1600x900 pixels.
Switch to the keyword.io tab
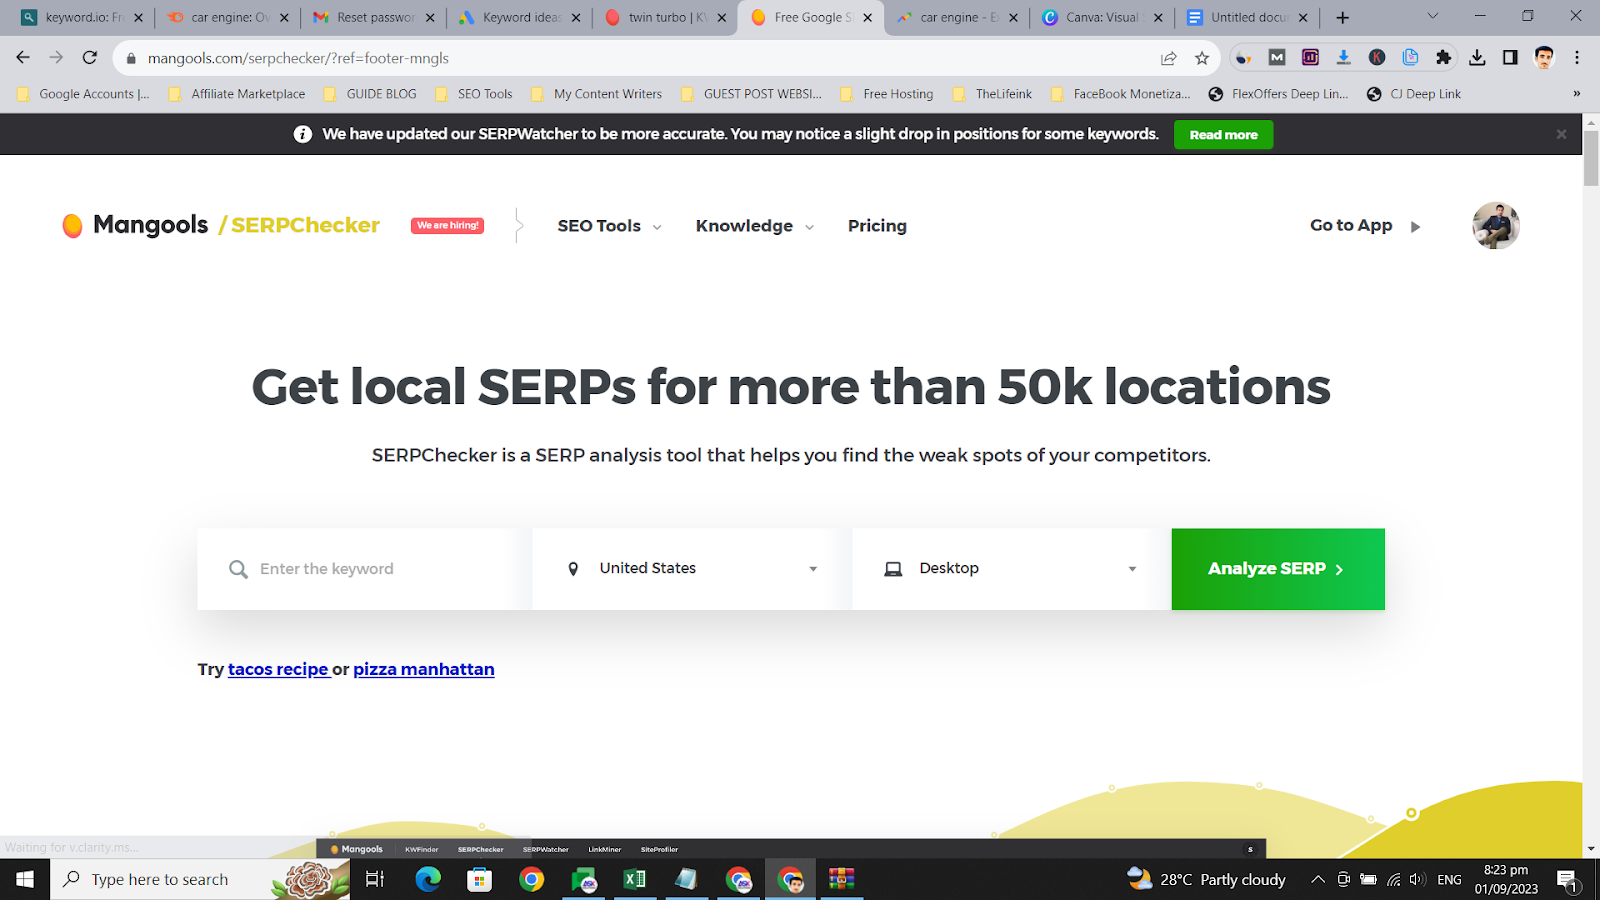[82, 17]
